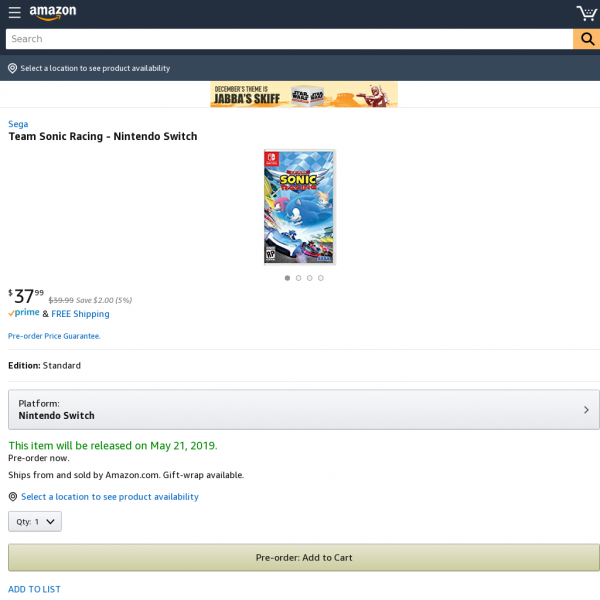This screenshot has width=600, height=600.
Task: Click the Amazon logo
Action: (53, 12)
